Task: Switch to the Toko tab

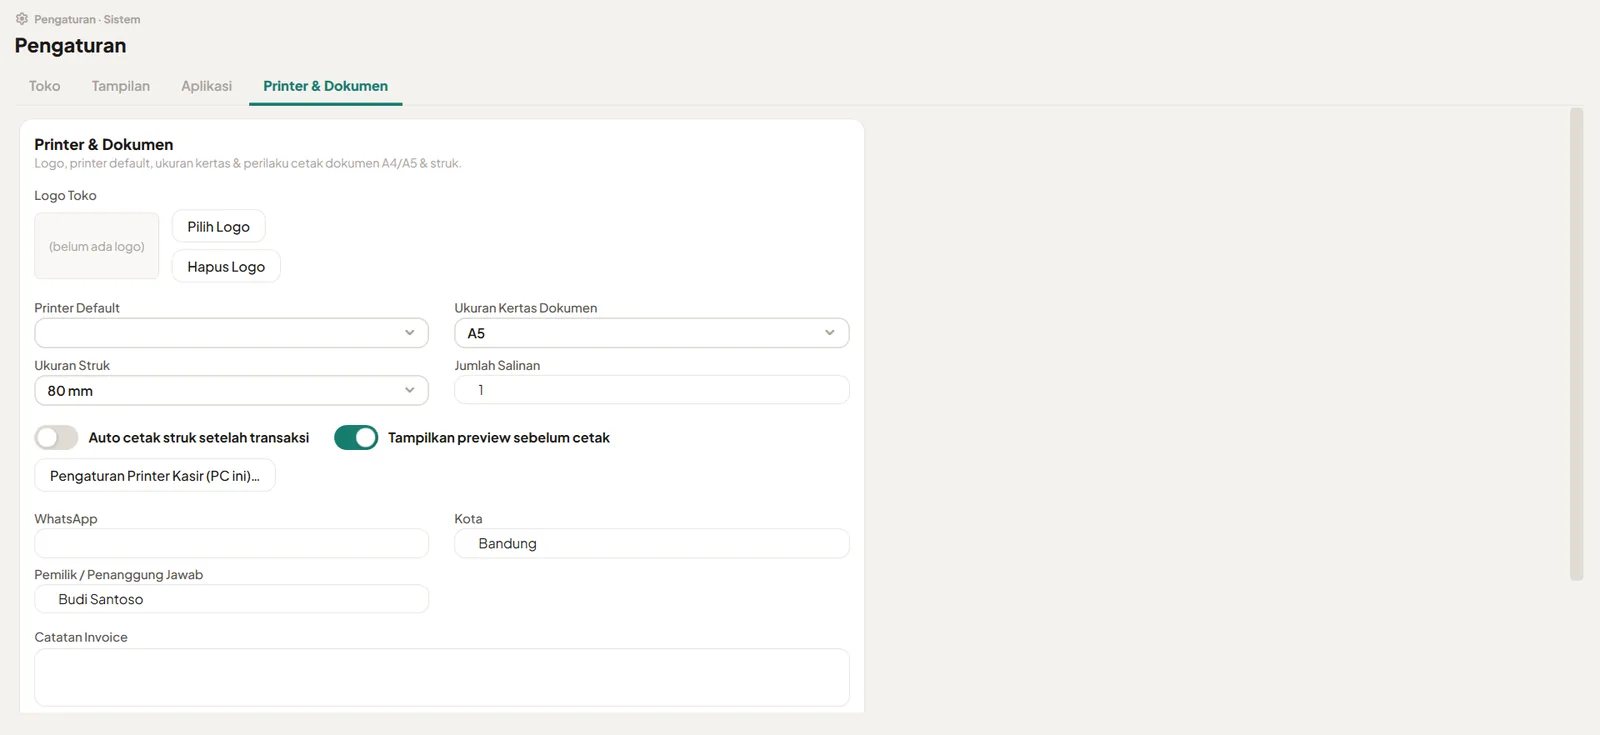Action: [x=45, y=86]
